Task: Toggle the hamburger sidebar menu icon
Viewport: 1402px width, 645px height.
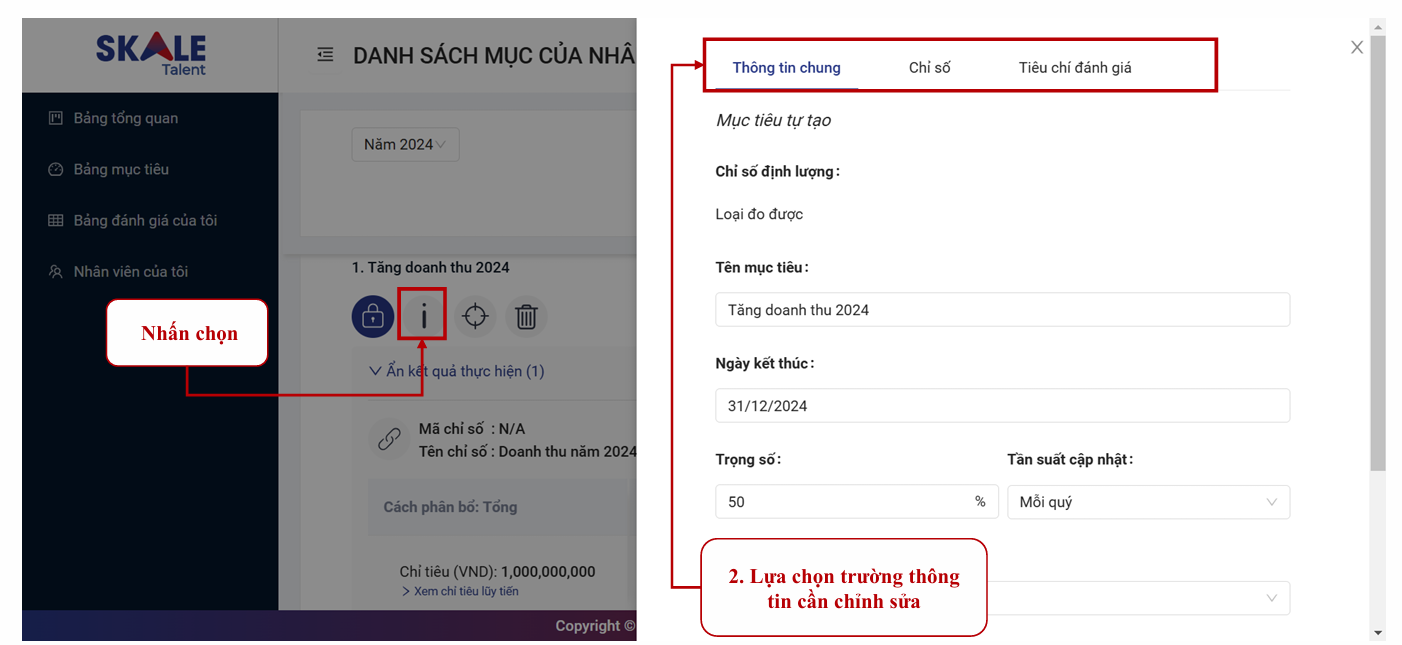Action: click(325, 55)
